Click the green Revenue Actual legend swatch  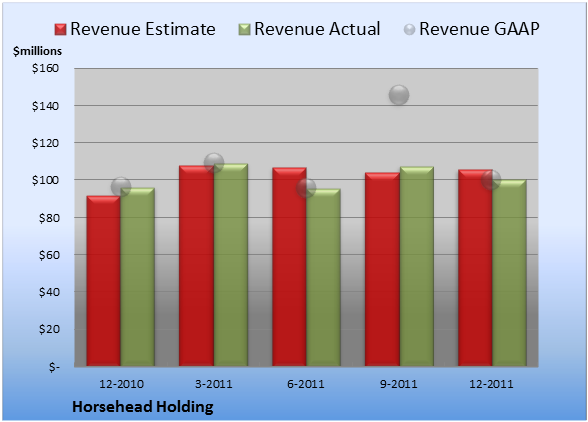coord(244,30)
